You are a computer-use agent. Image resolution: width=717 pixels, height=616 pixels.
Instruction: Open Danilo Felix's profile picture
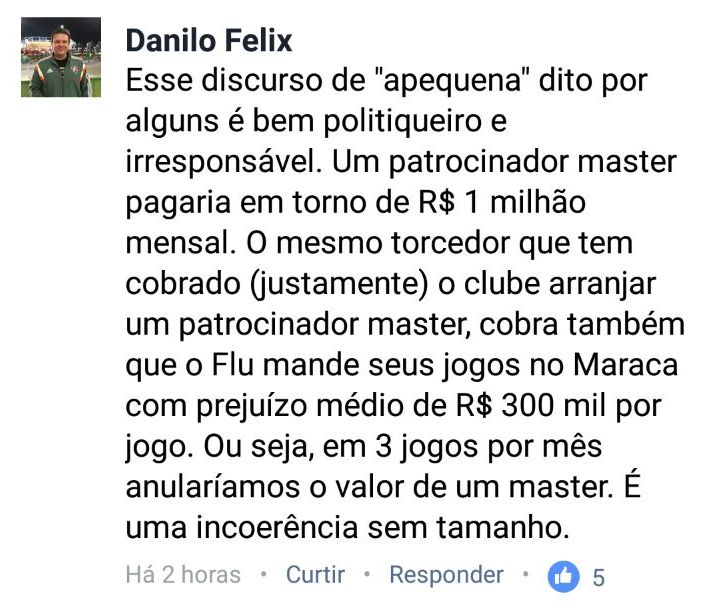(x=61, y=57)
